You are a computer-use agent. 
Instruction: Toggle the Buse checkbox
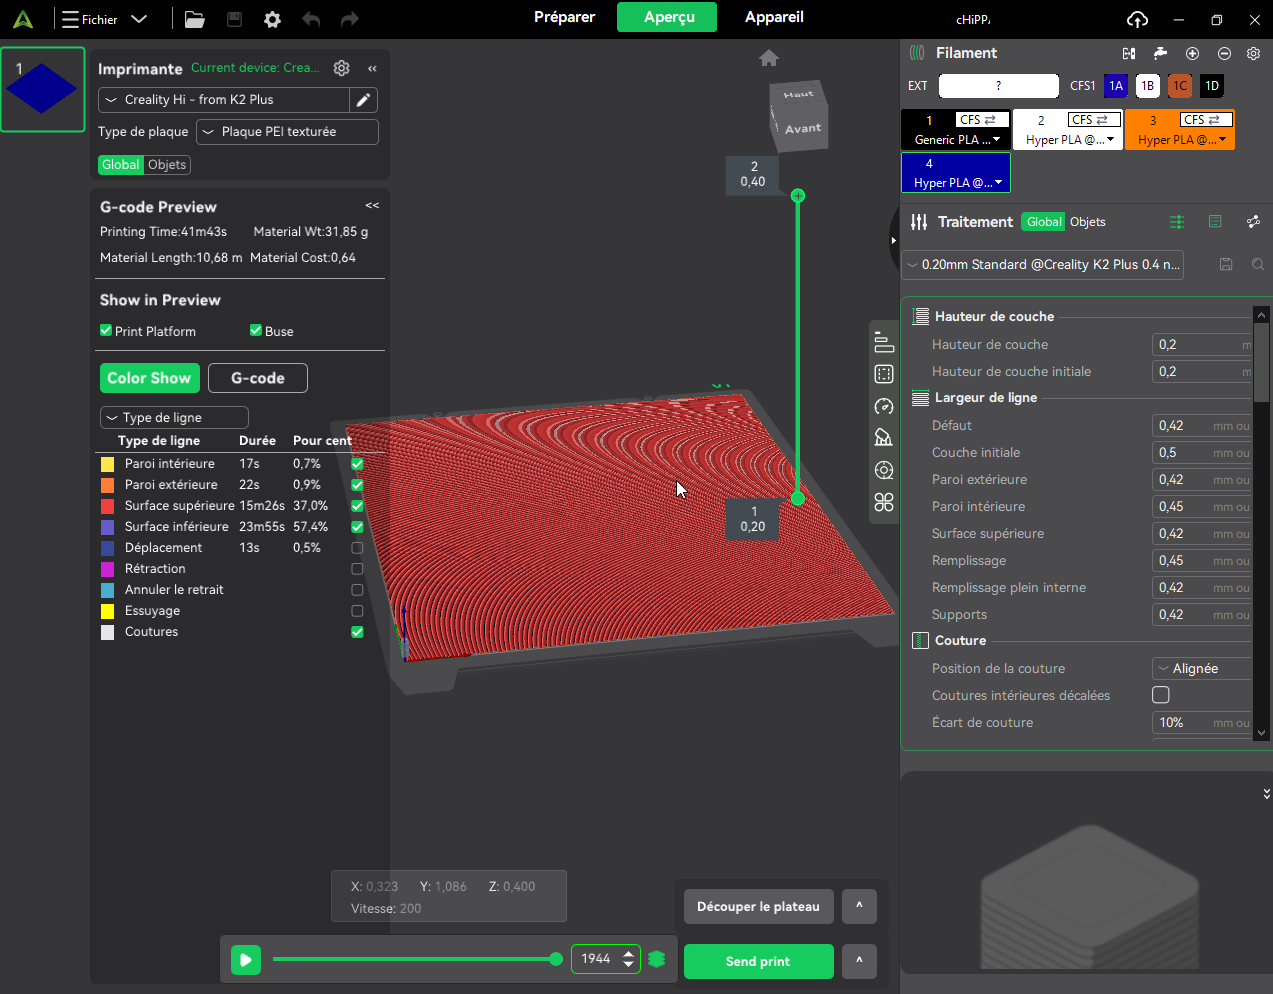click(256, 331)
